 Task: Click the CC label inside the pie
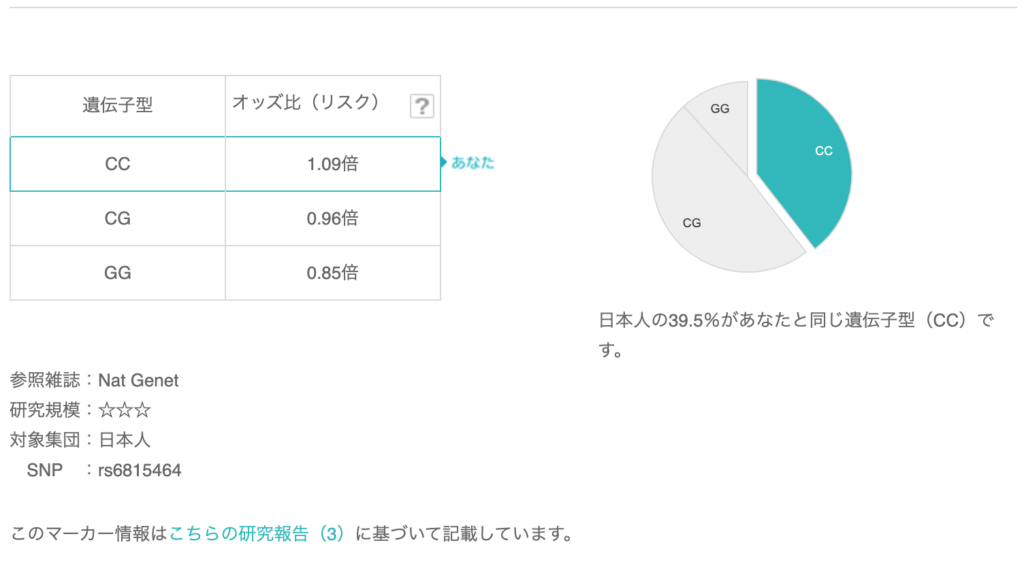[x=824, y=151]
